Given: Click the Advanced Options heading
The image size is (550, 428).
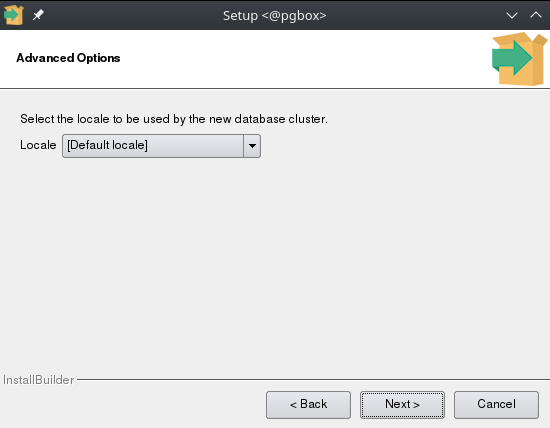Looking at the screenshot, I should (x=68, y=58).
